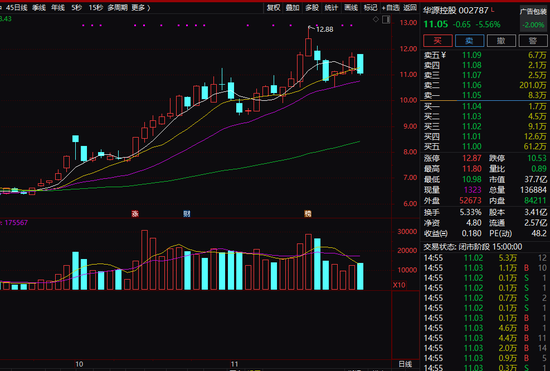This screenshot has width=550, height=371.
Task: Select the 买三 price 11.02
Action: point(472,126)
